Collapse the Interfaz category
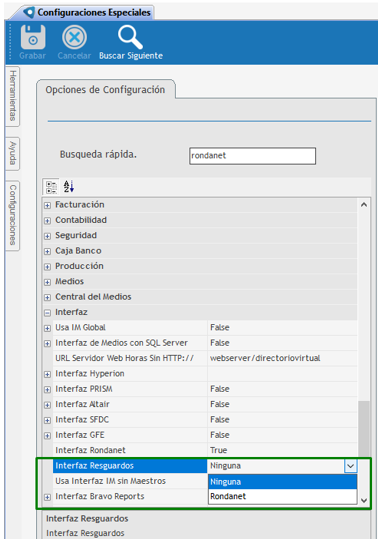The width and height of the screenshot is (378, 539). pyautogui.click(x=47, y=313)
